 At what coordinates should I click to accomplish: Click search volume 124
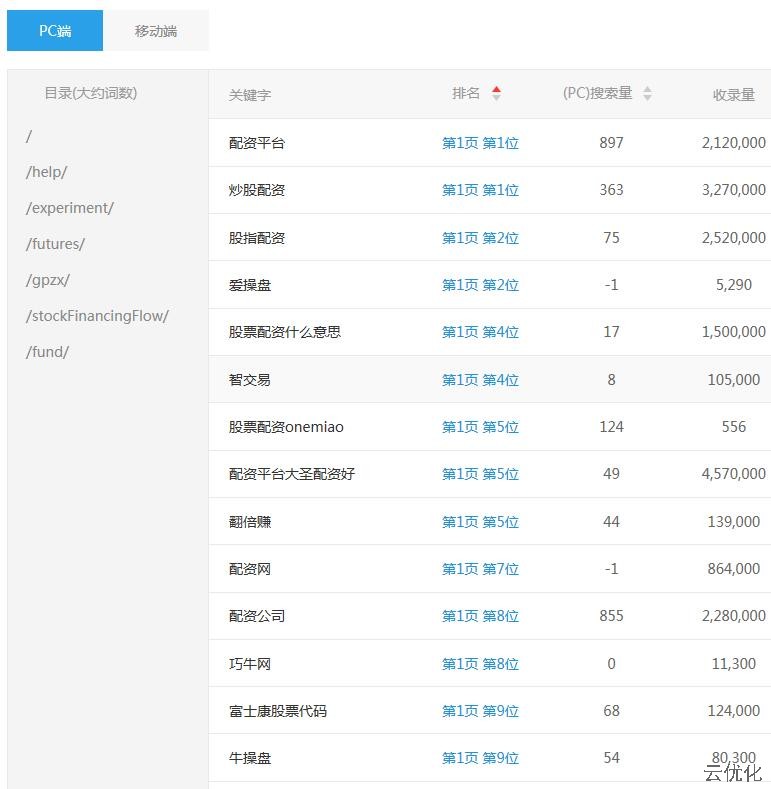point(611,427)
